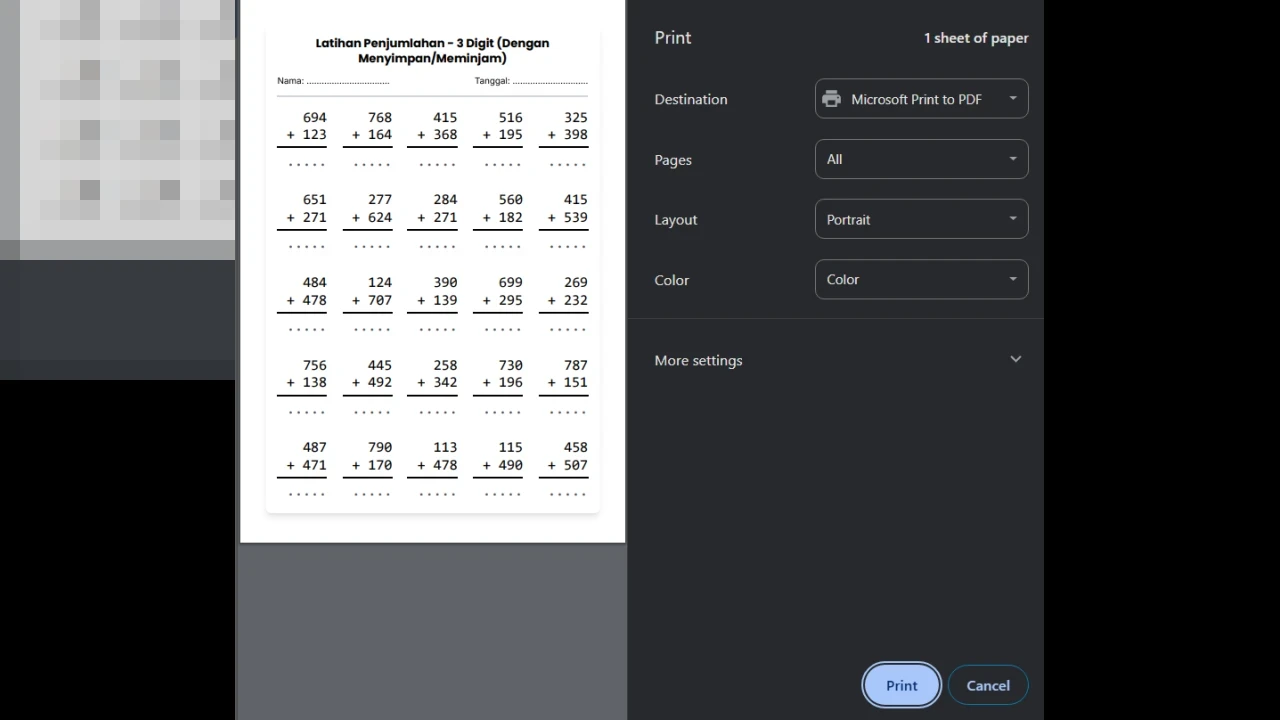Image resolution: width=1280 pixels, height=720 pixels.
Task: Expand the More settings chevron
Action: pos(1015,360)
